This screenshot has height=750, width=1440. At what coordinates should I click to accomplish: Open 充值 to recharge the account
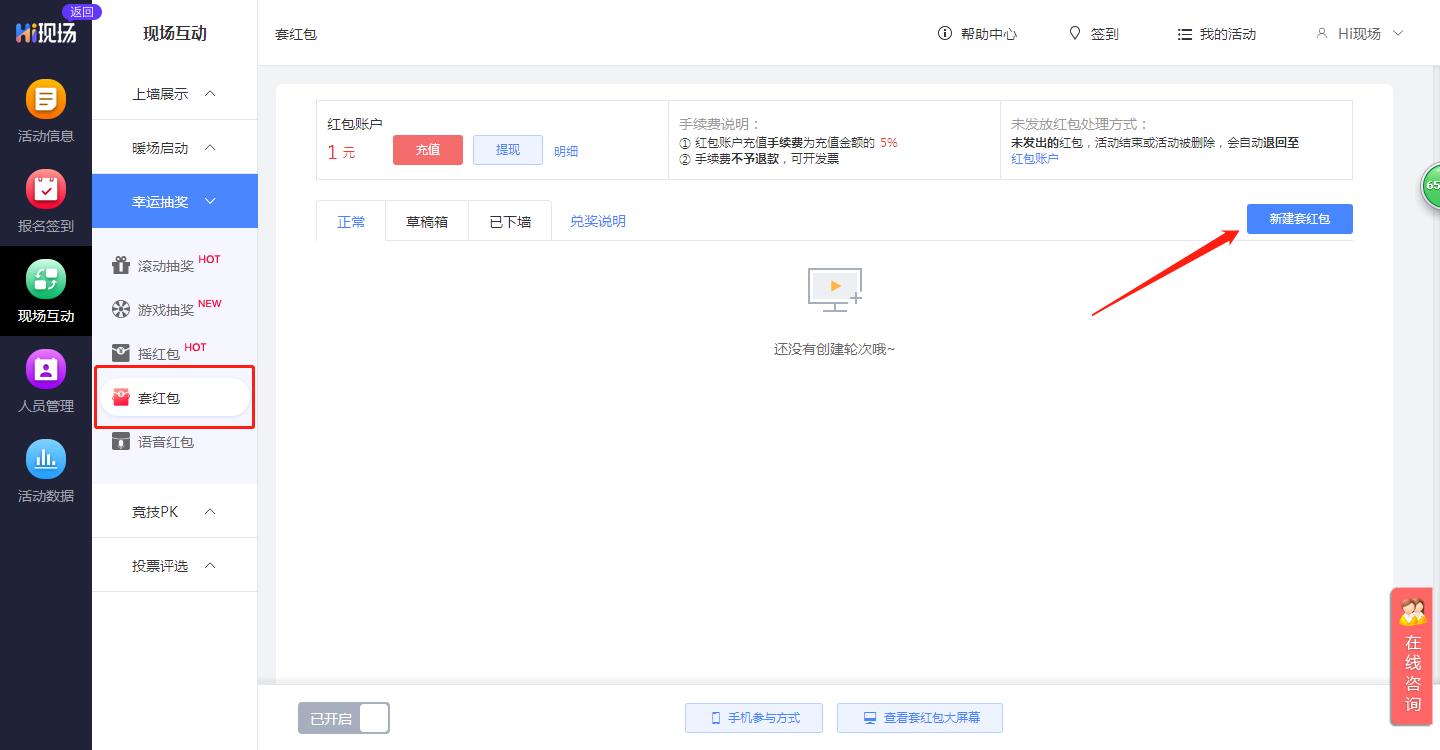pyautogui.click(x=427, y=149)
